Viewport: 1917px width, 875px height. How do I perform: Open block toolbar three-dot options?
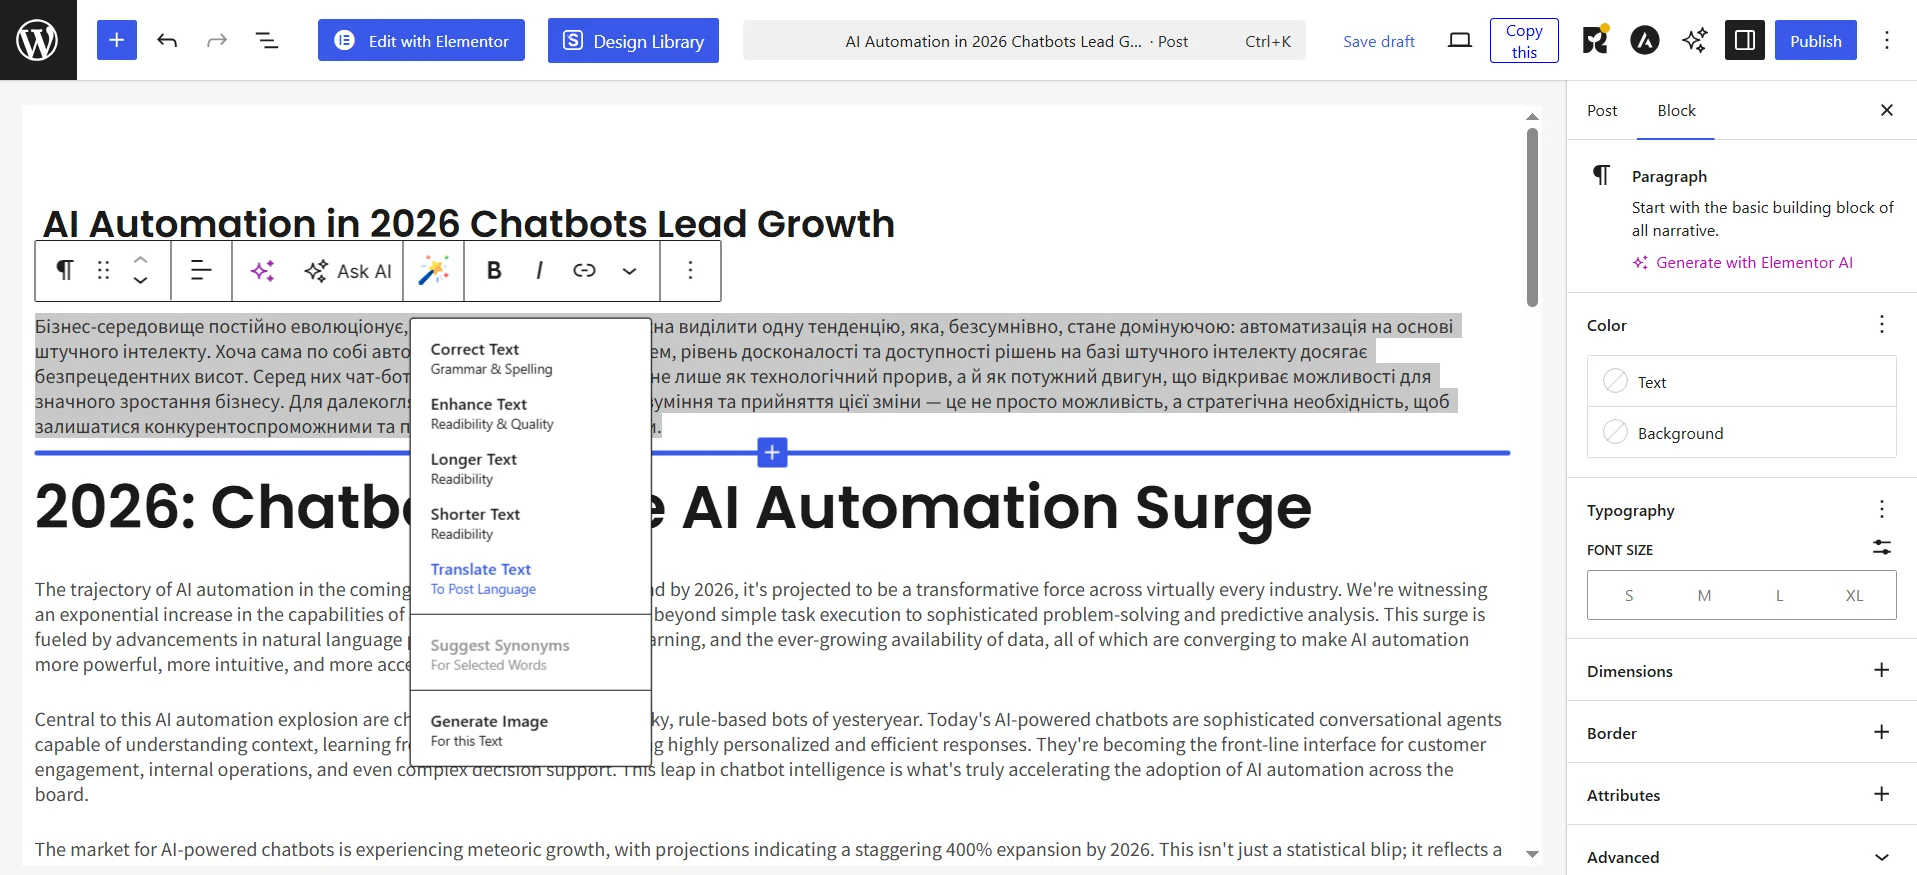tap(690, 270)
